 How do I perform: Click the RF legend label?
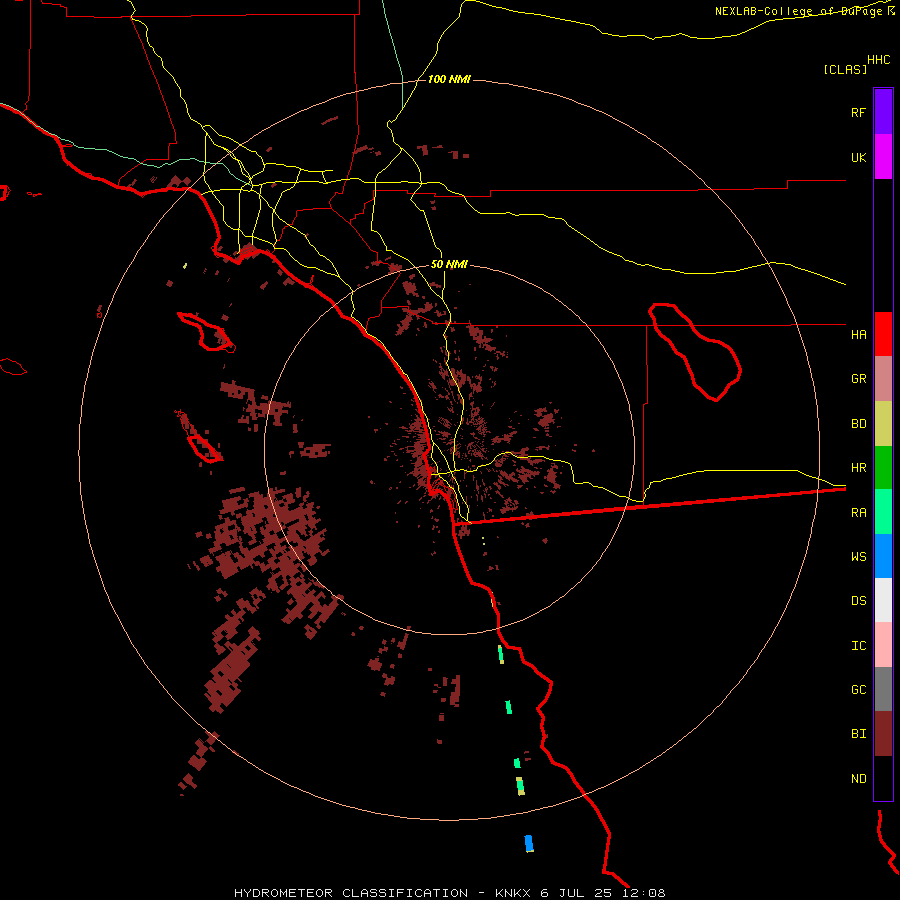click(858, 112)
